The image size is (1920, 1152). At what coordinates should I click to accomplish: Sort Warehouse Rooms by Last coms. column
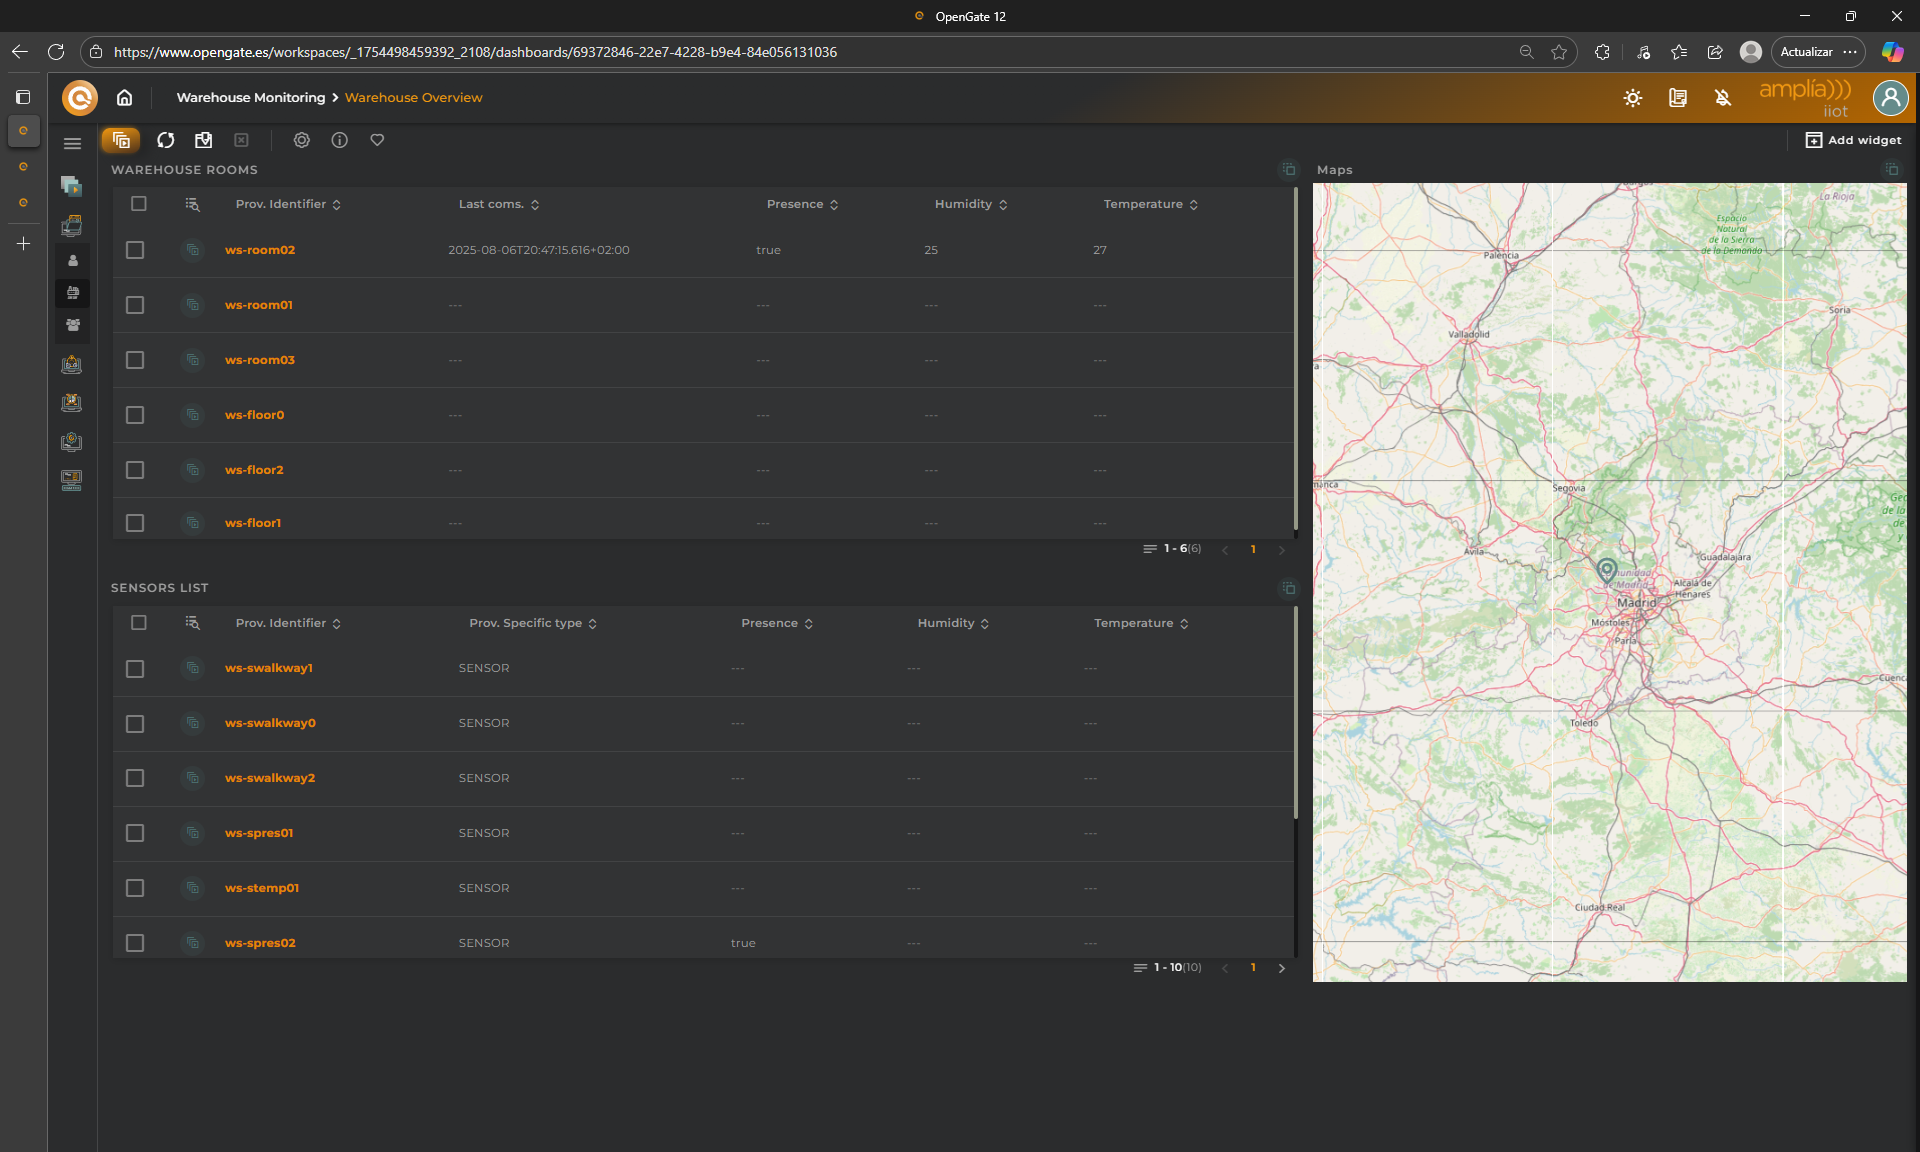click(x=498, y=204)
